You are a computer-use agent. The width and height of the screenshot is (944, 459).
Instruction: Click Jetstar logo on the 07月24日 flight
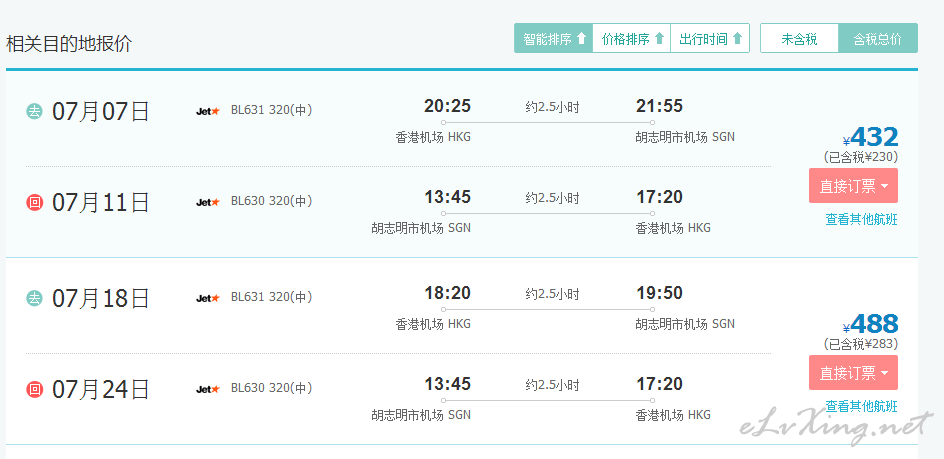[208, 389]
